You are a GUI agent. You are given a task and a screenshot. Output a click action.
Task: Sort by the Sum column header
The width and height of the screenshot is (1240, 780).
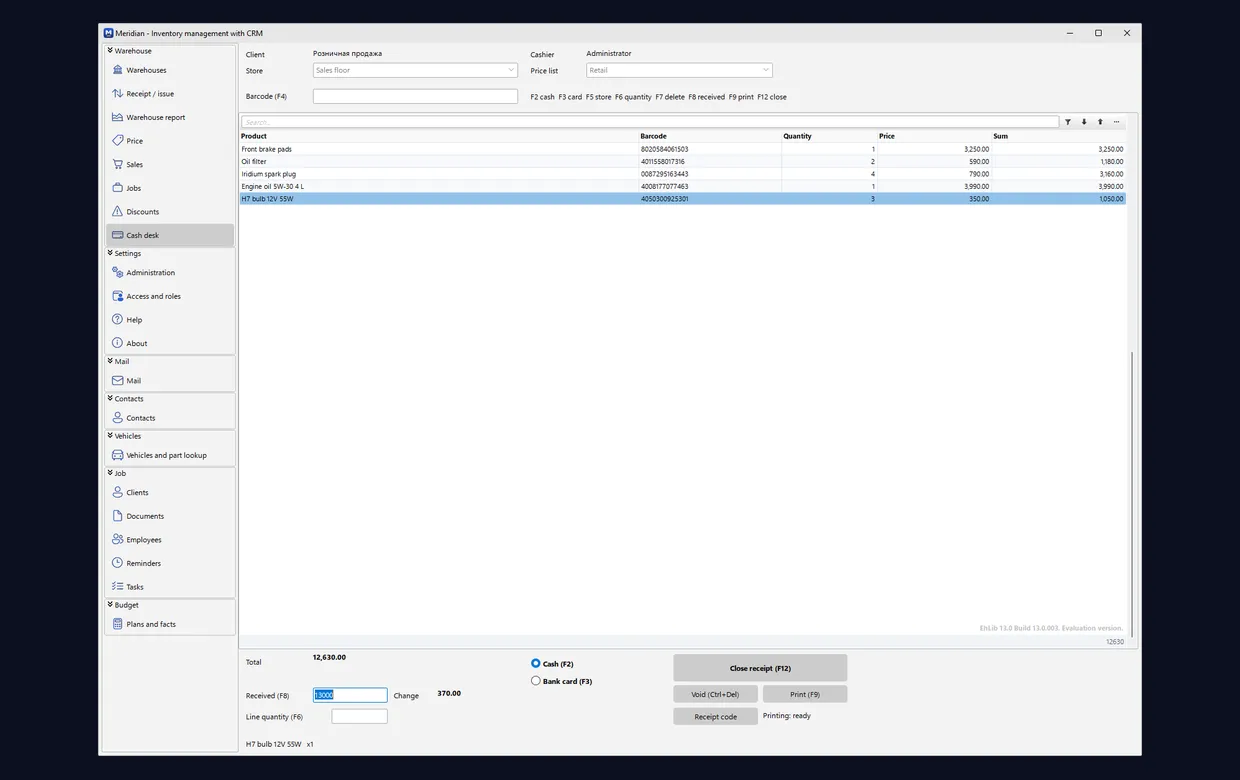pyautogui.click(x=1059, y=136)
